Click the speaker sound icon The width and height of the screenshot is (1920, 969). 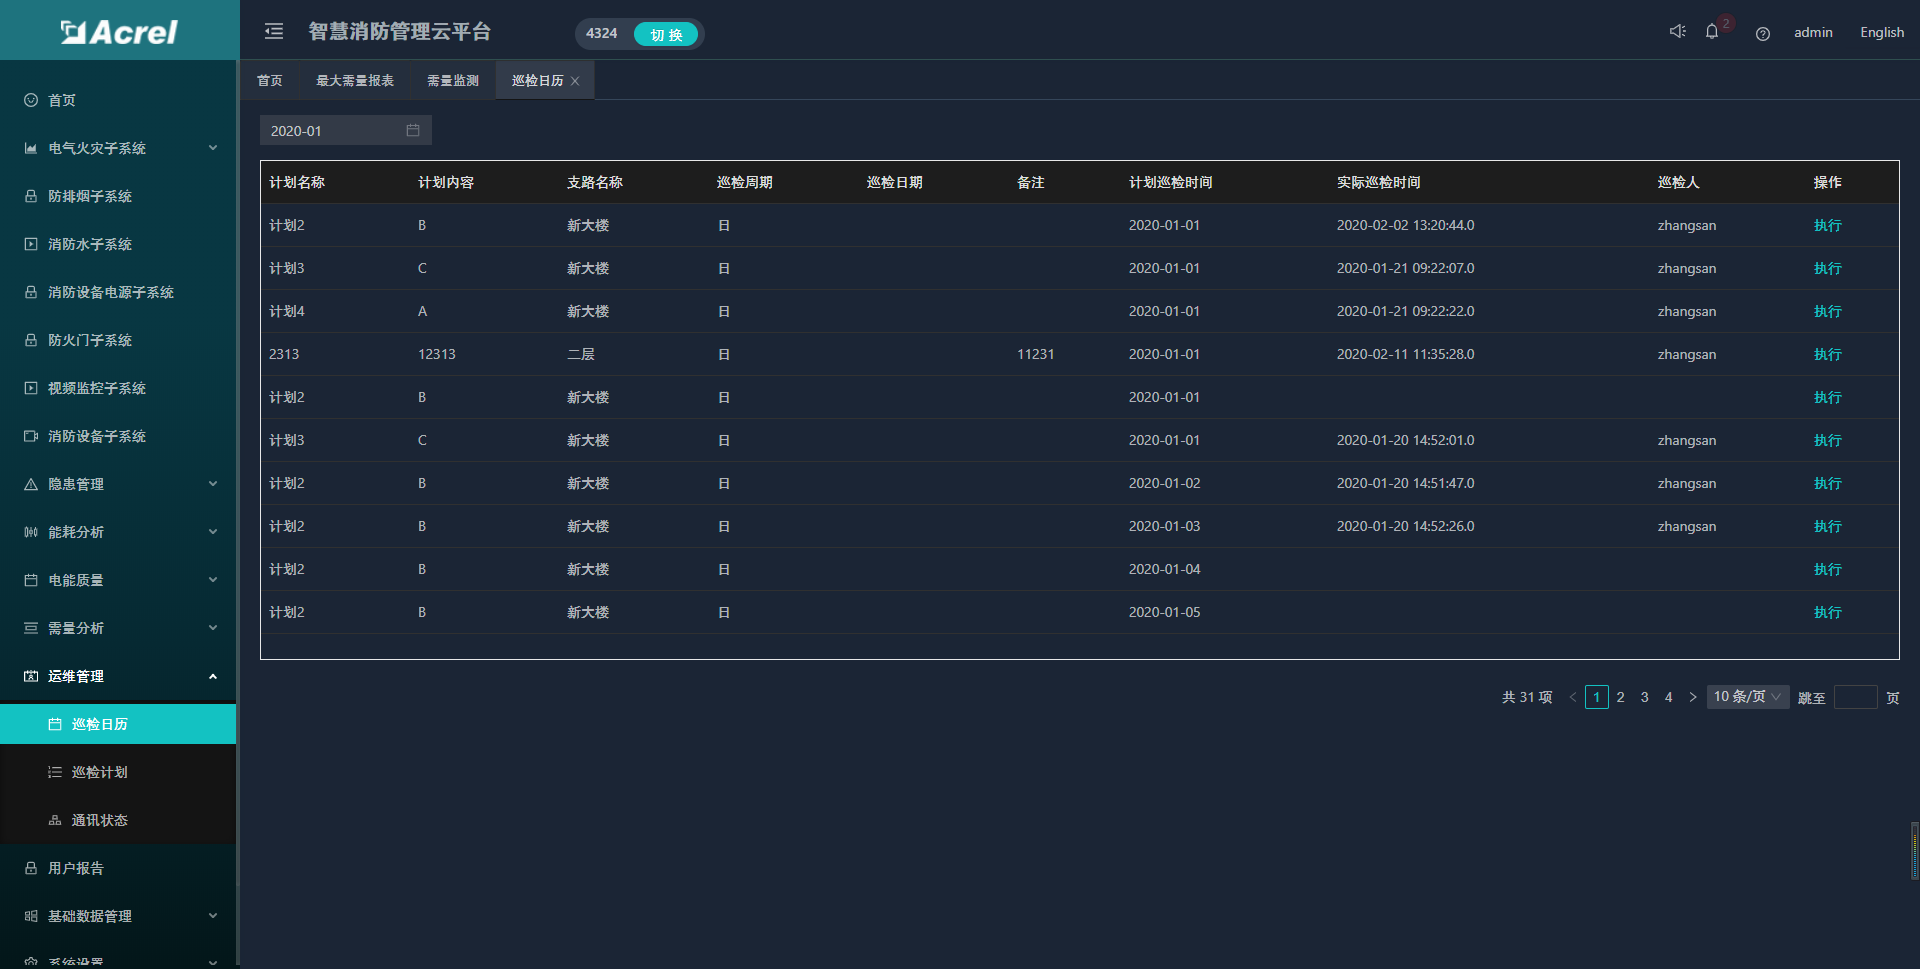tap(1677, 32)
